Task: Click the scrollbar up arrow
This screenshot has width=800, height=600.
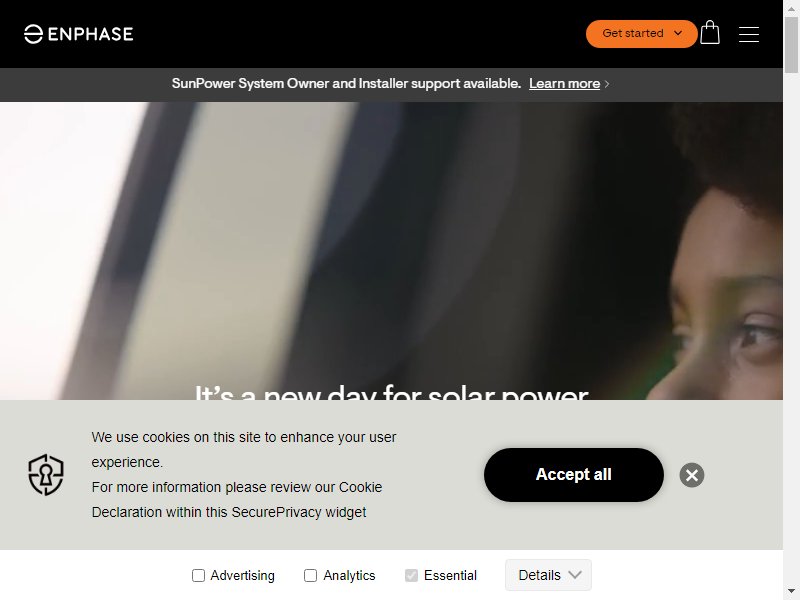Action: 791,7
